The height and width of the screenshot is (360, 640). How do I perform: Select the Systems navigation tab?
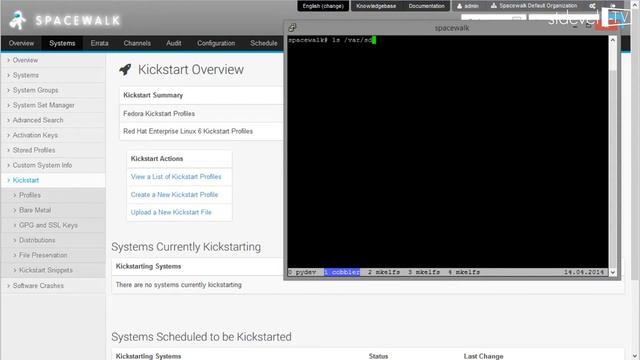click(62, 43)
